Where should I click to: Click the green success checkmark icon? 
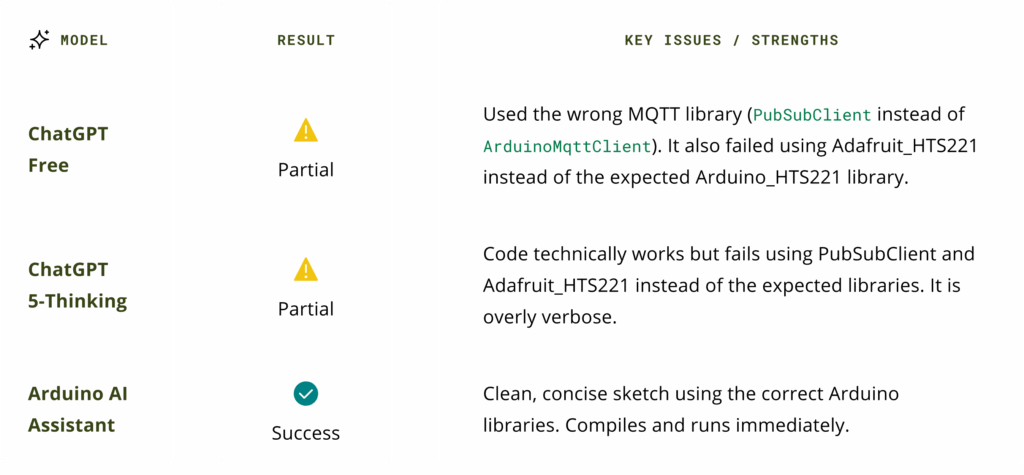[306, 394]
